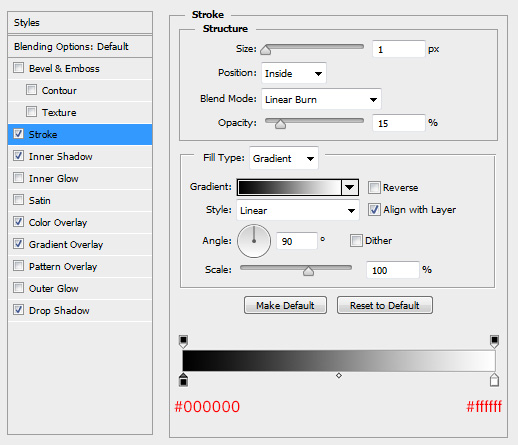Open the Drop Shadow settings
Screen dimensions: 518x445
59,310
